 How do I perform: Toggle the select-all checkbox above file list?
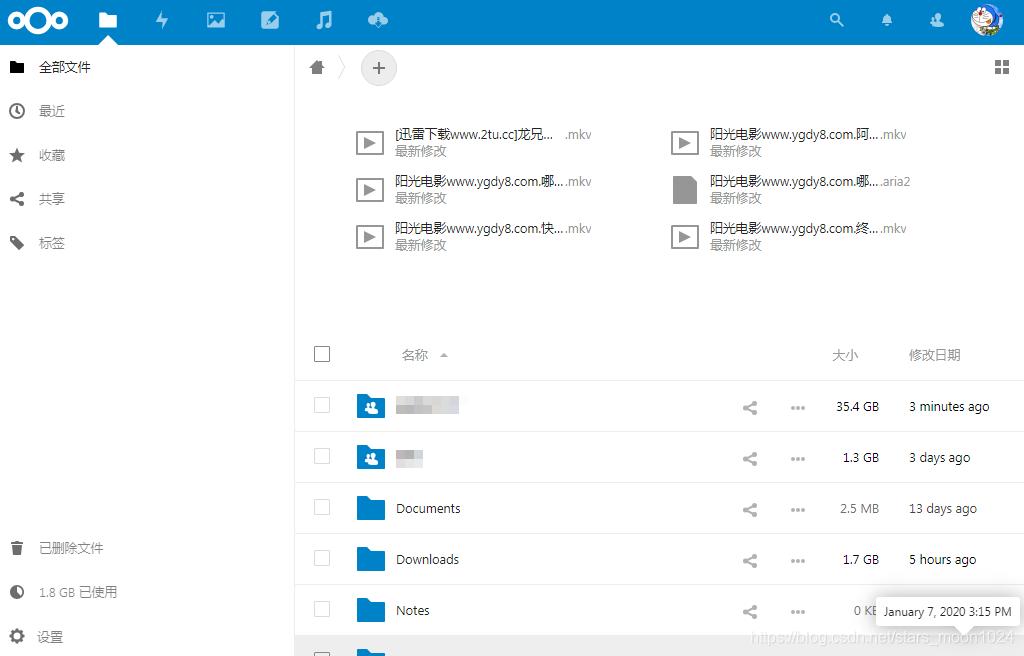click(322, 353)
